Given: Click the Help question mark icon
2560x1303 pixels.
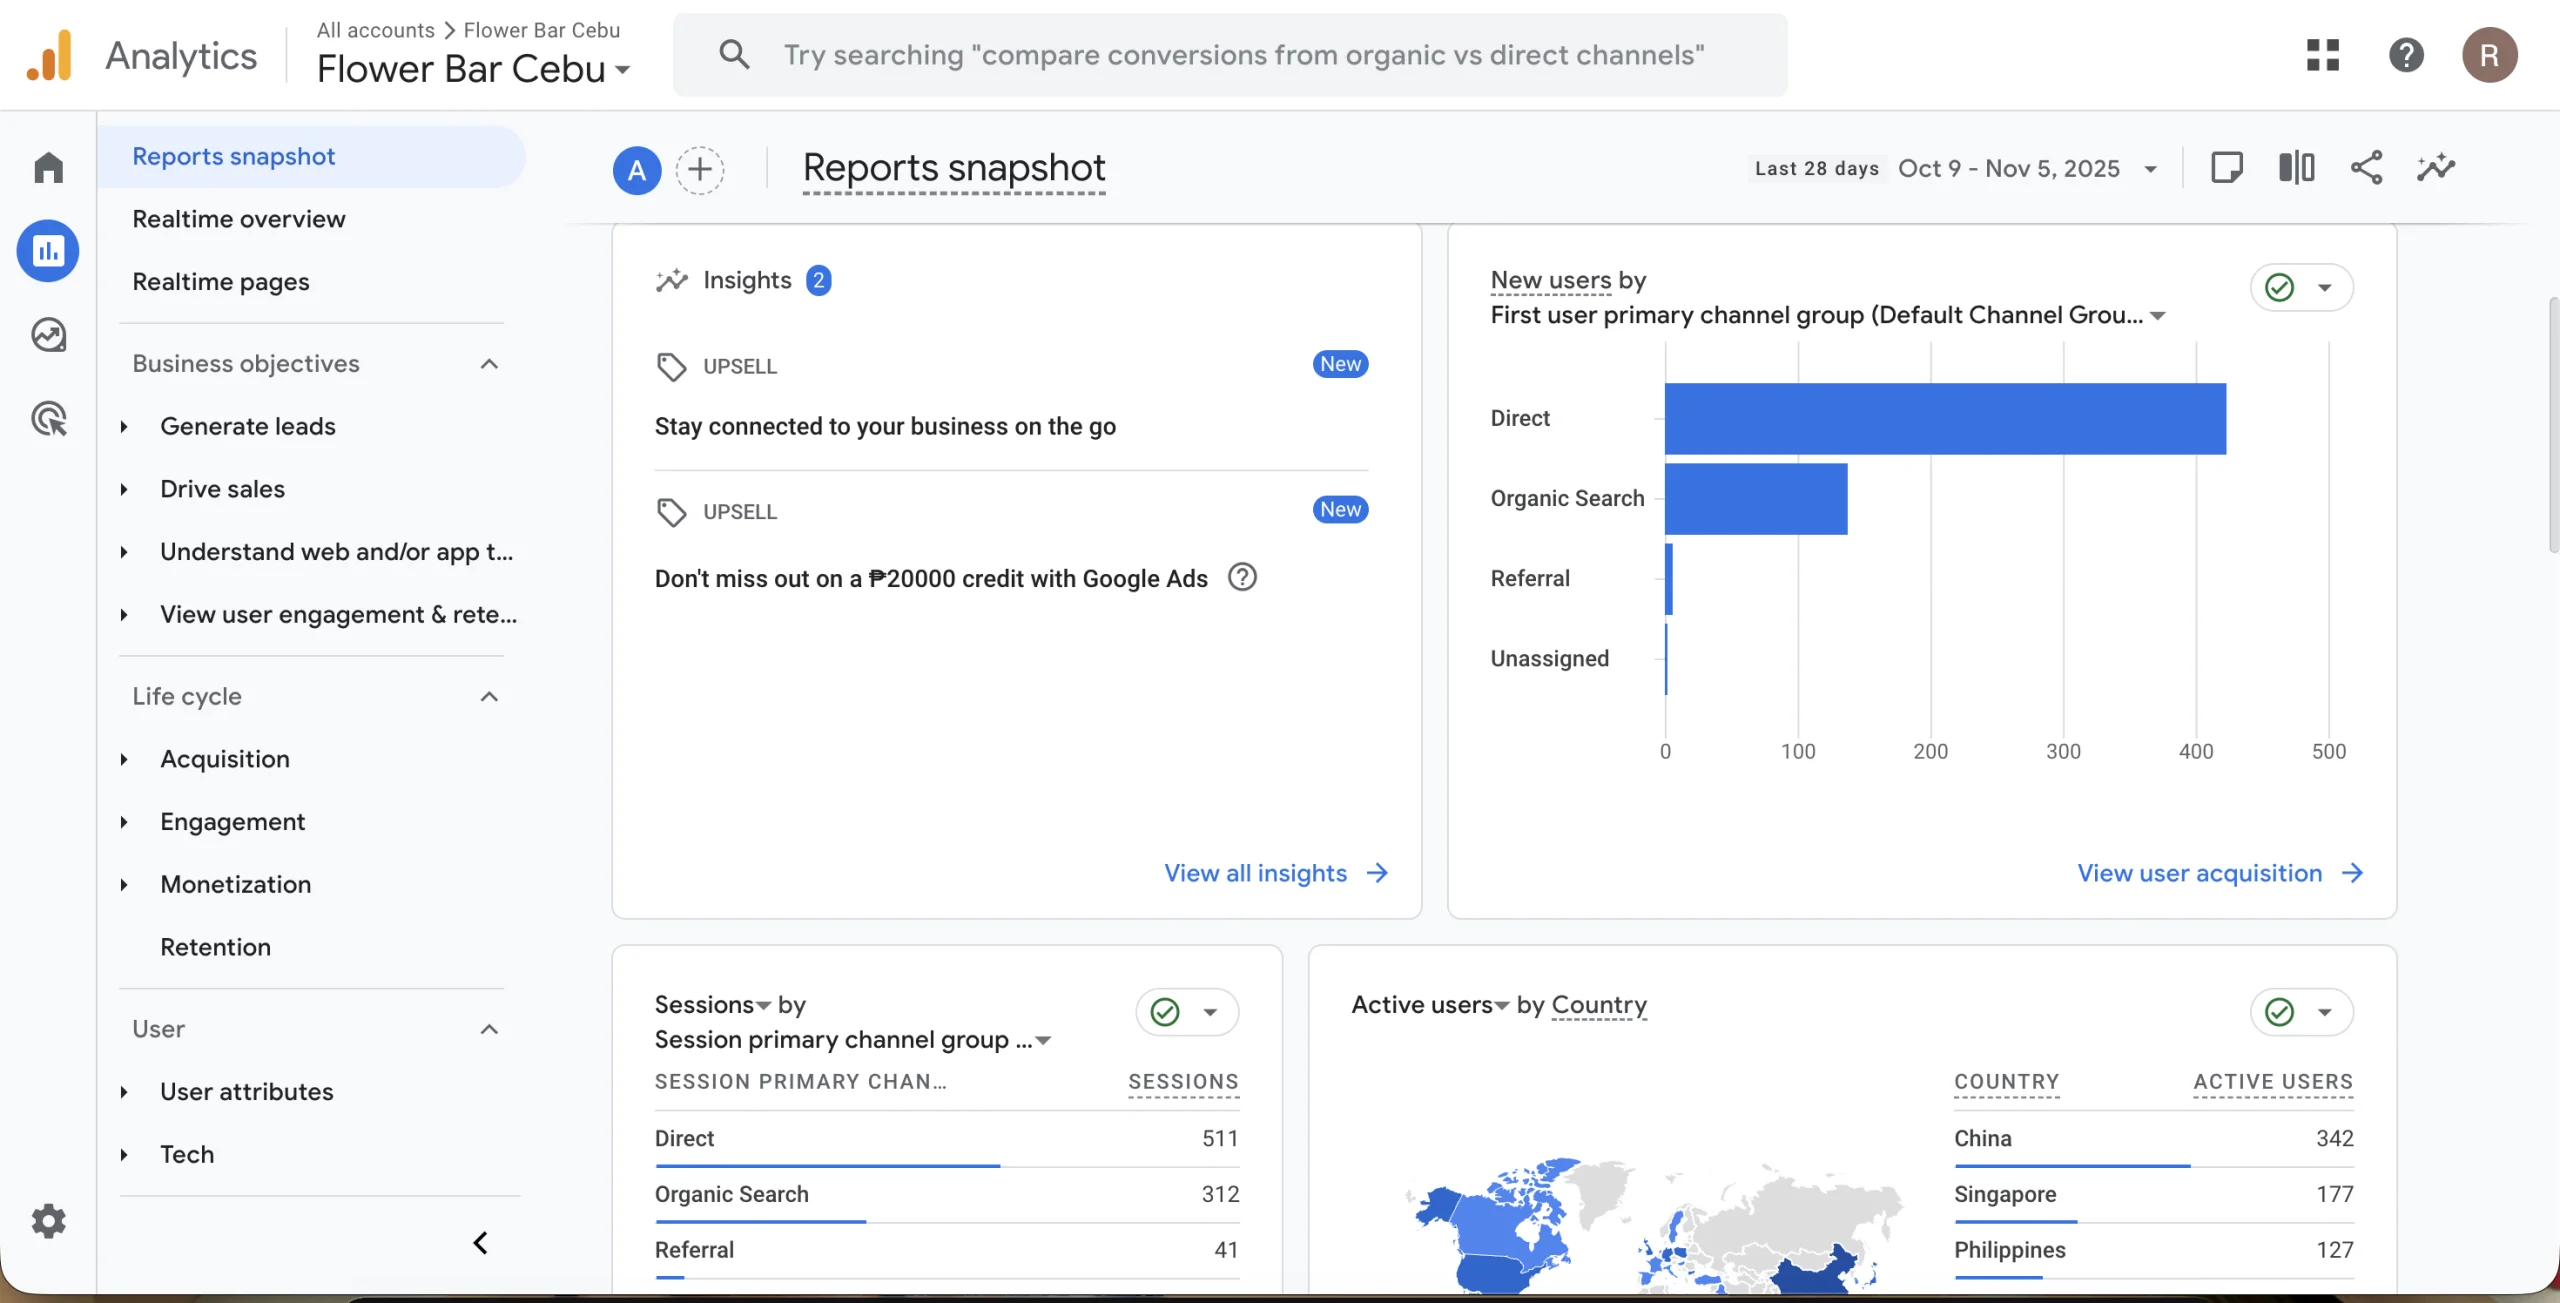Looking at the screenshot, I should coord(2406,55).
